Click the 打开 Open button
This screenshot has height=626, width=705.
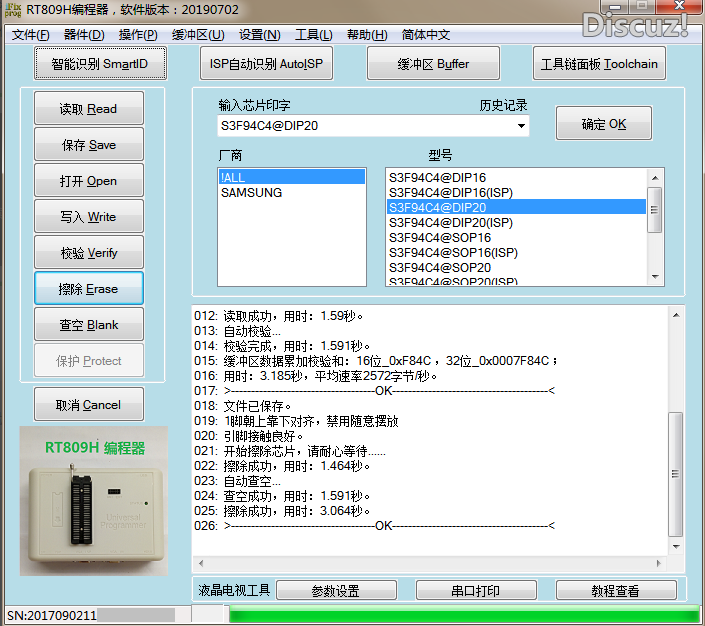(89, 180)
